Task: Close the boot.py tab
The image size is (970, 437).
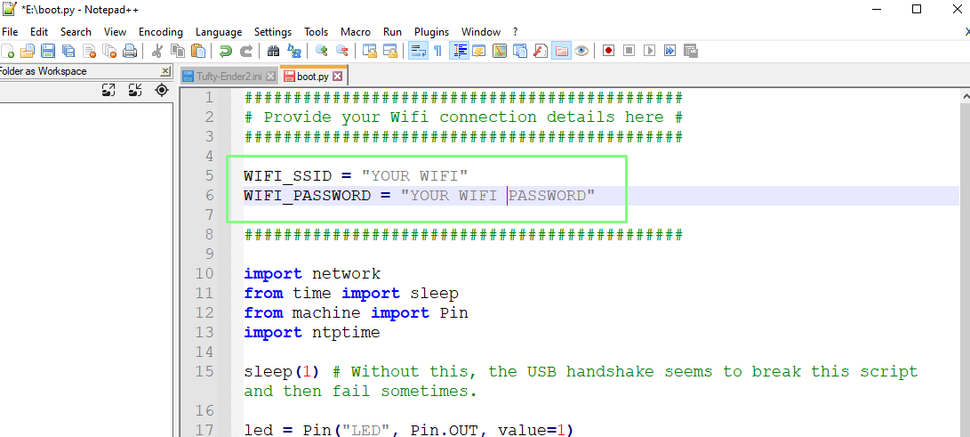Action: tap(337, 77)
